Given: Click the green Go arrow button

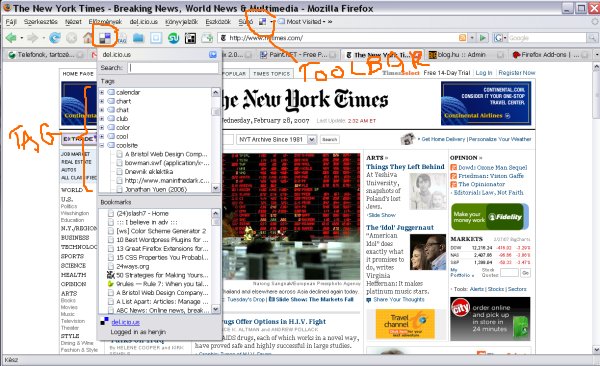Looking at the screenshot, I should click(483, 38).
